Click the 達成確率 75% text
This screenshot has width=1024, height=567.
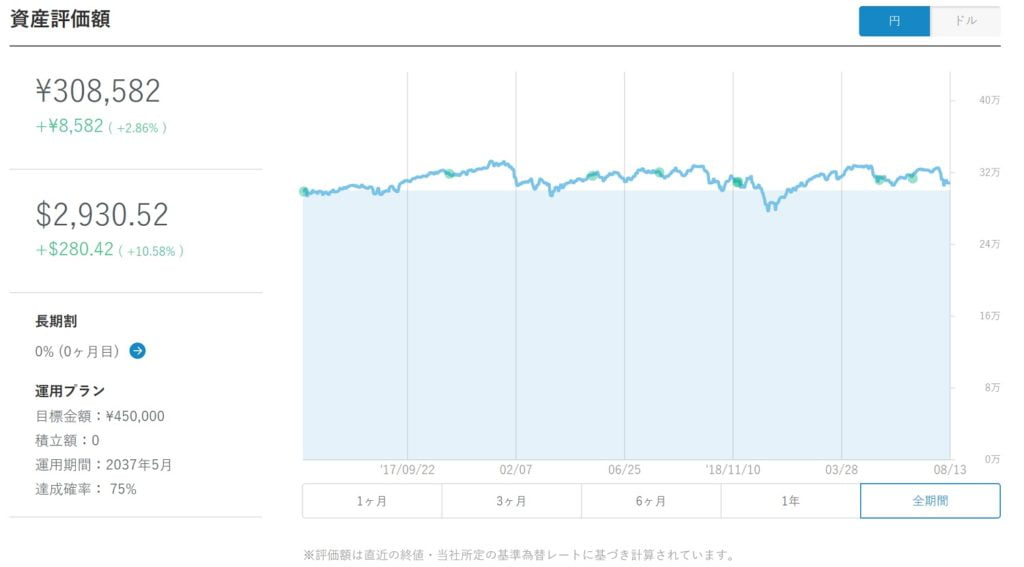[x=86, y=489]
